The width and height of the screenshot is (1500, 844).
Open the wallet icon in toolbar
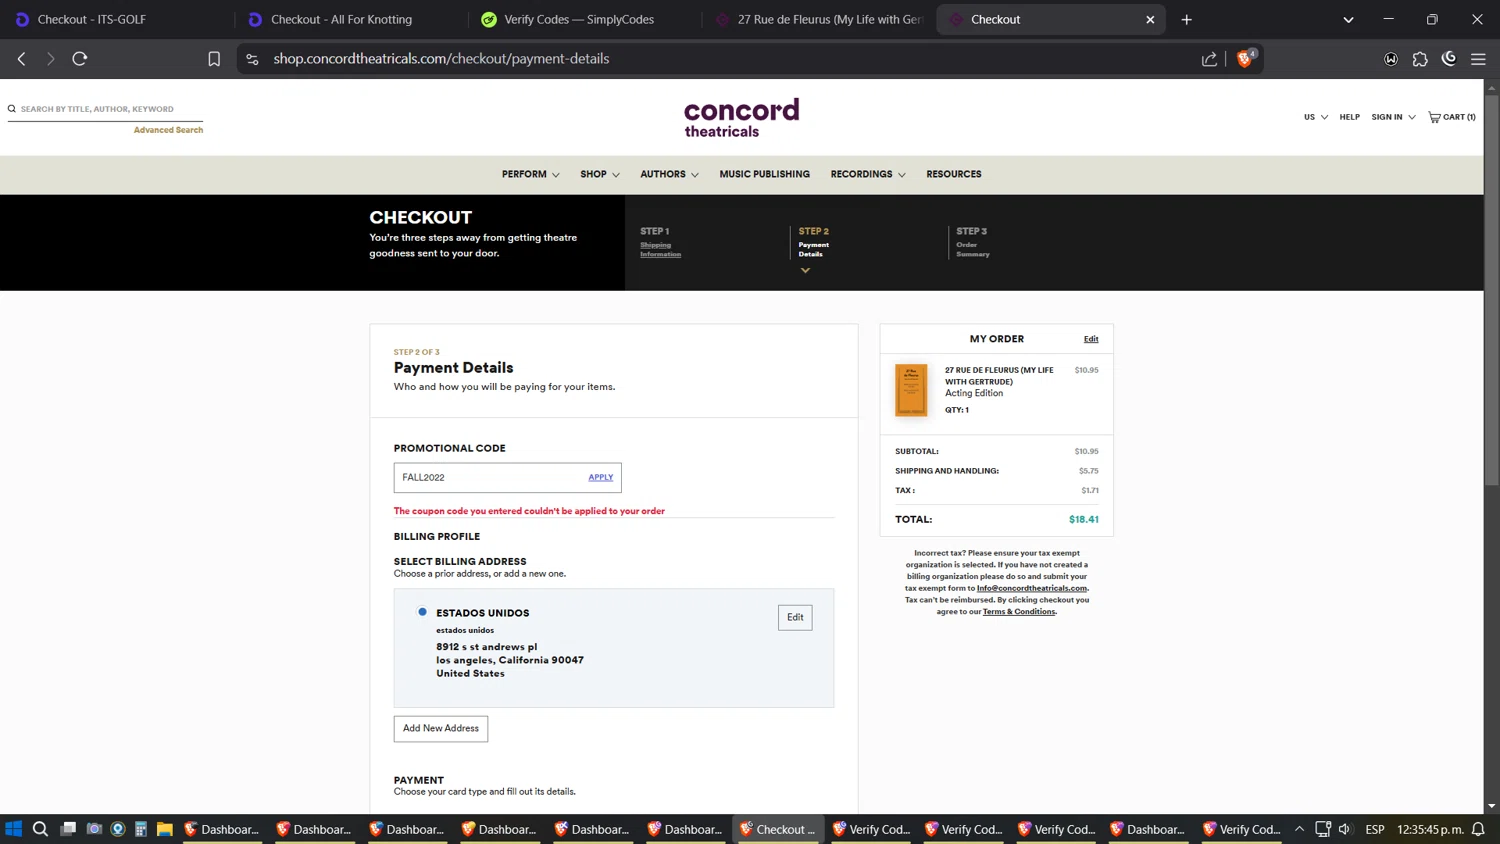click(x=1391, y=59)
